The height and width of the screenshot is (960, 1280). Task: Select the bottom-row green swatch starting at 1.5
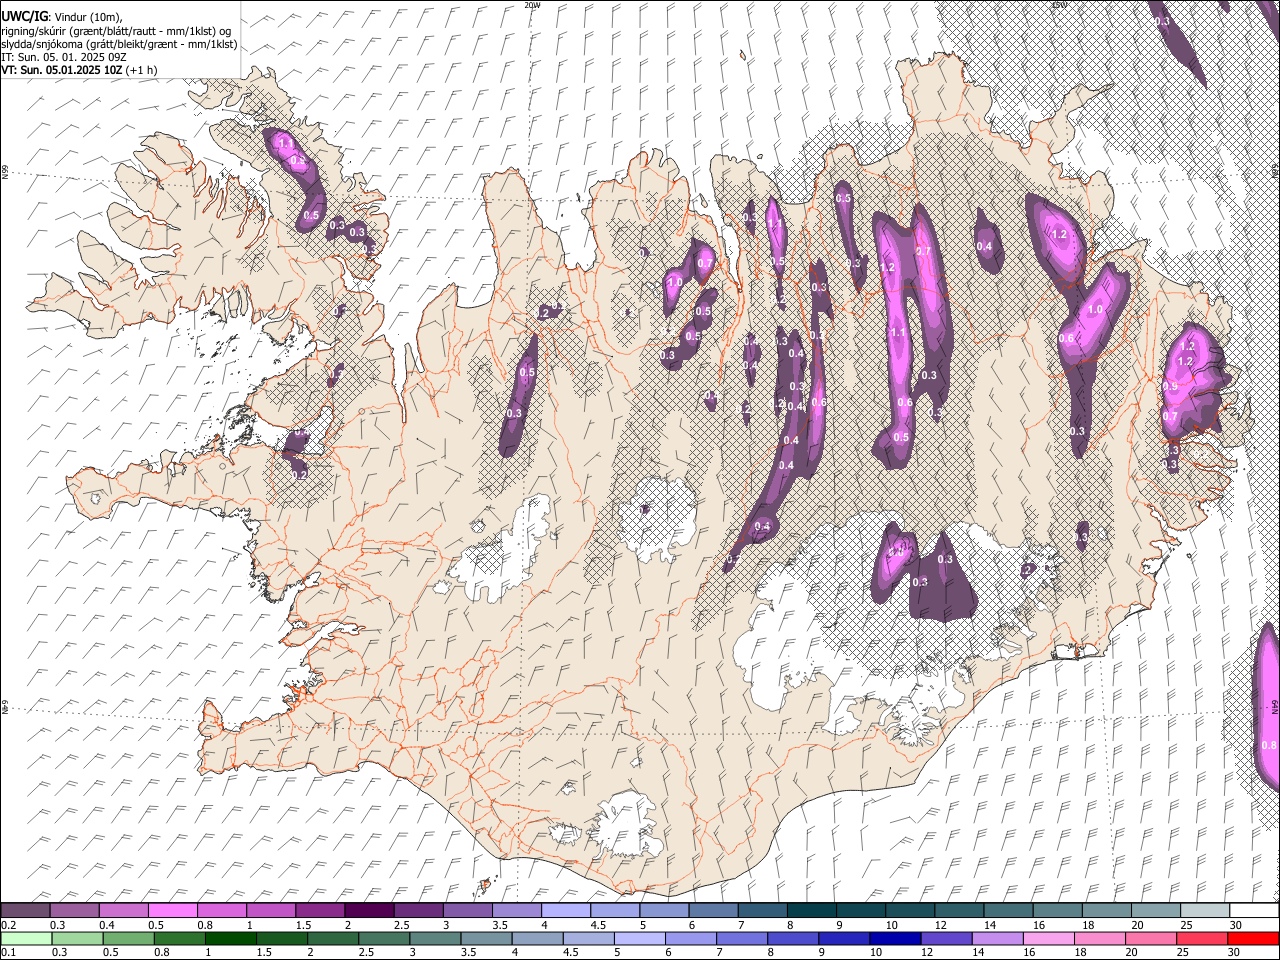(281, 938)
